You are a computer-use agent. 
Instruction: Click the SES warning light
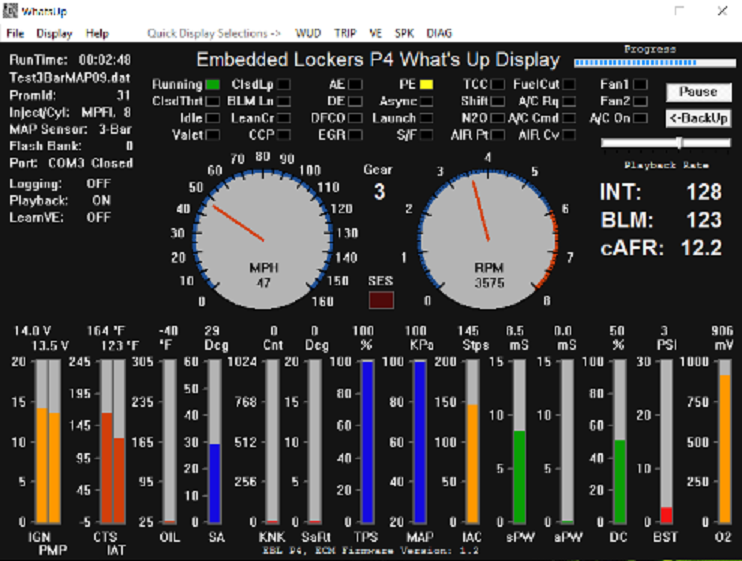coord(380,299)
